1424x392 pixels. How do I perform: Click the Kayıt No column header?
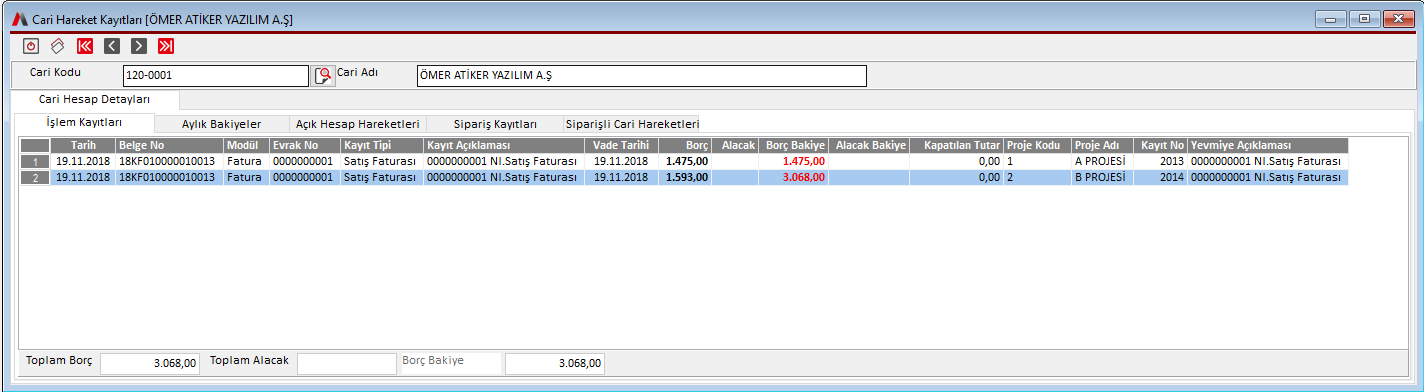coord(1160,145)
